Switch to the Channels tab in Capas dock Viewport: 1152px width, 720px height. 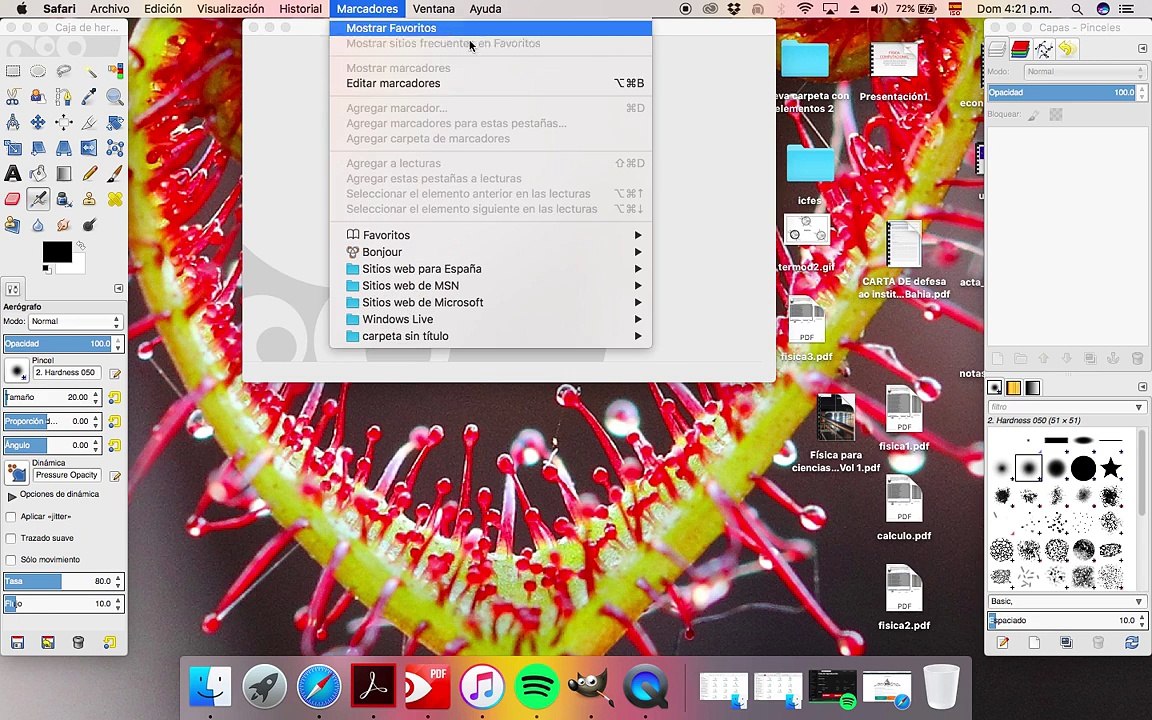pos(1020,49)
